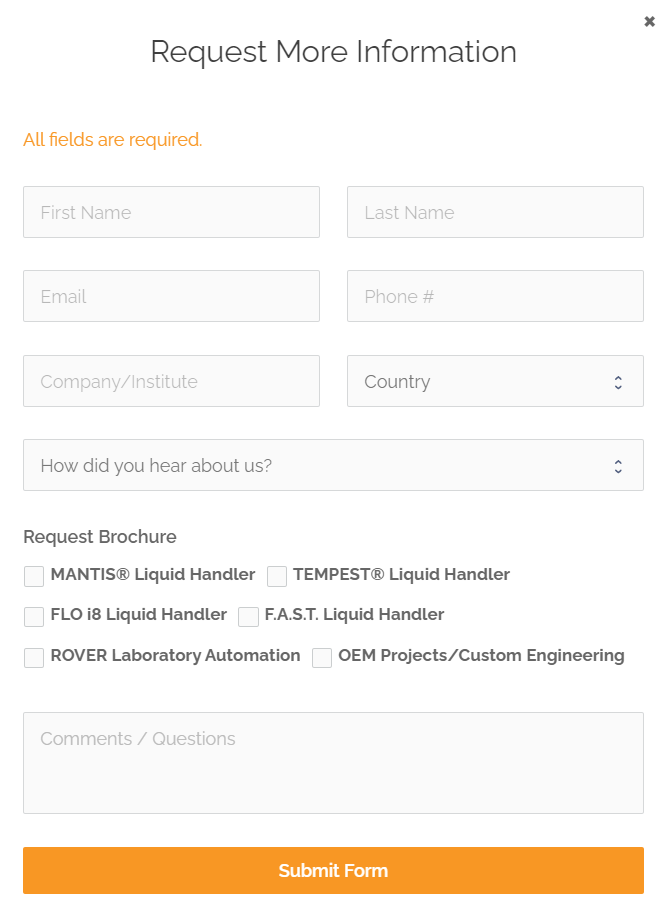Click the Comments / Questions text area
The image size is (664, 903).
pyautogui.click(x=333, y=762)
